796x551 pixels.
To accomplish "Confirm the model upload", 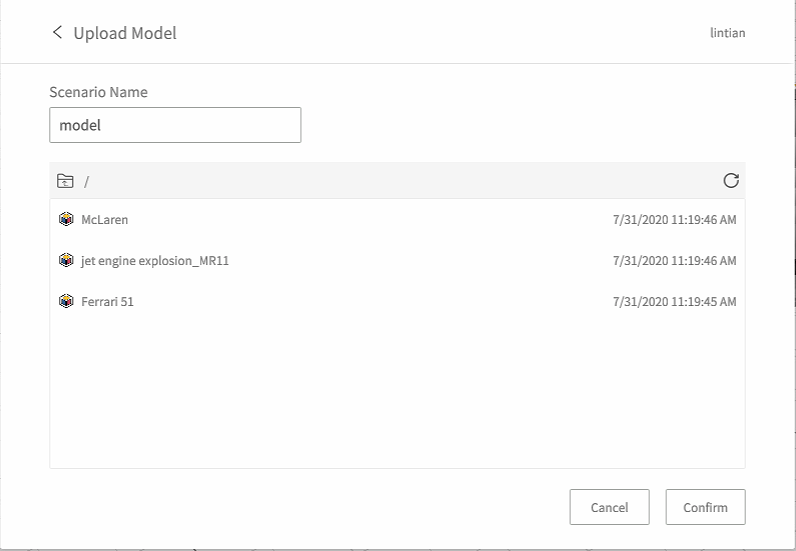I will (x=705, y=507).
